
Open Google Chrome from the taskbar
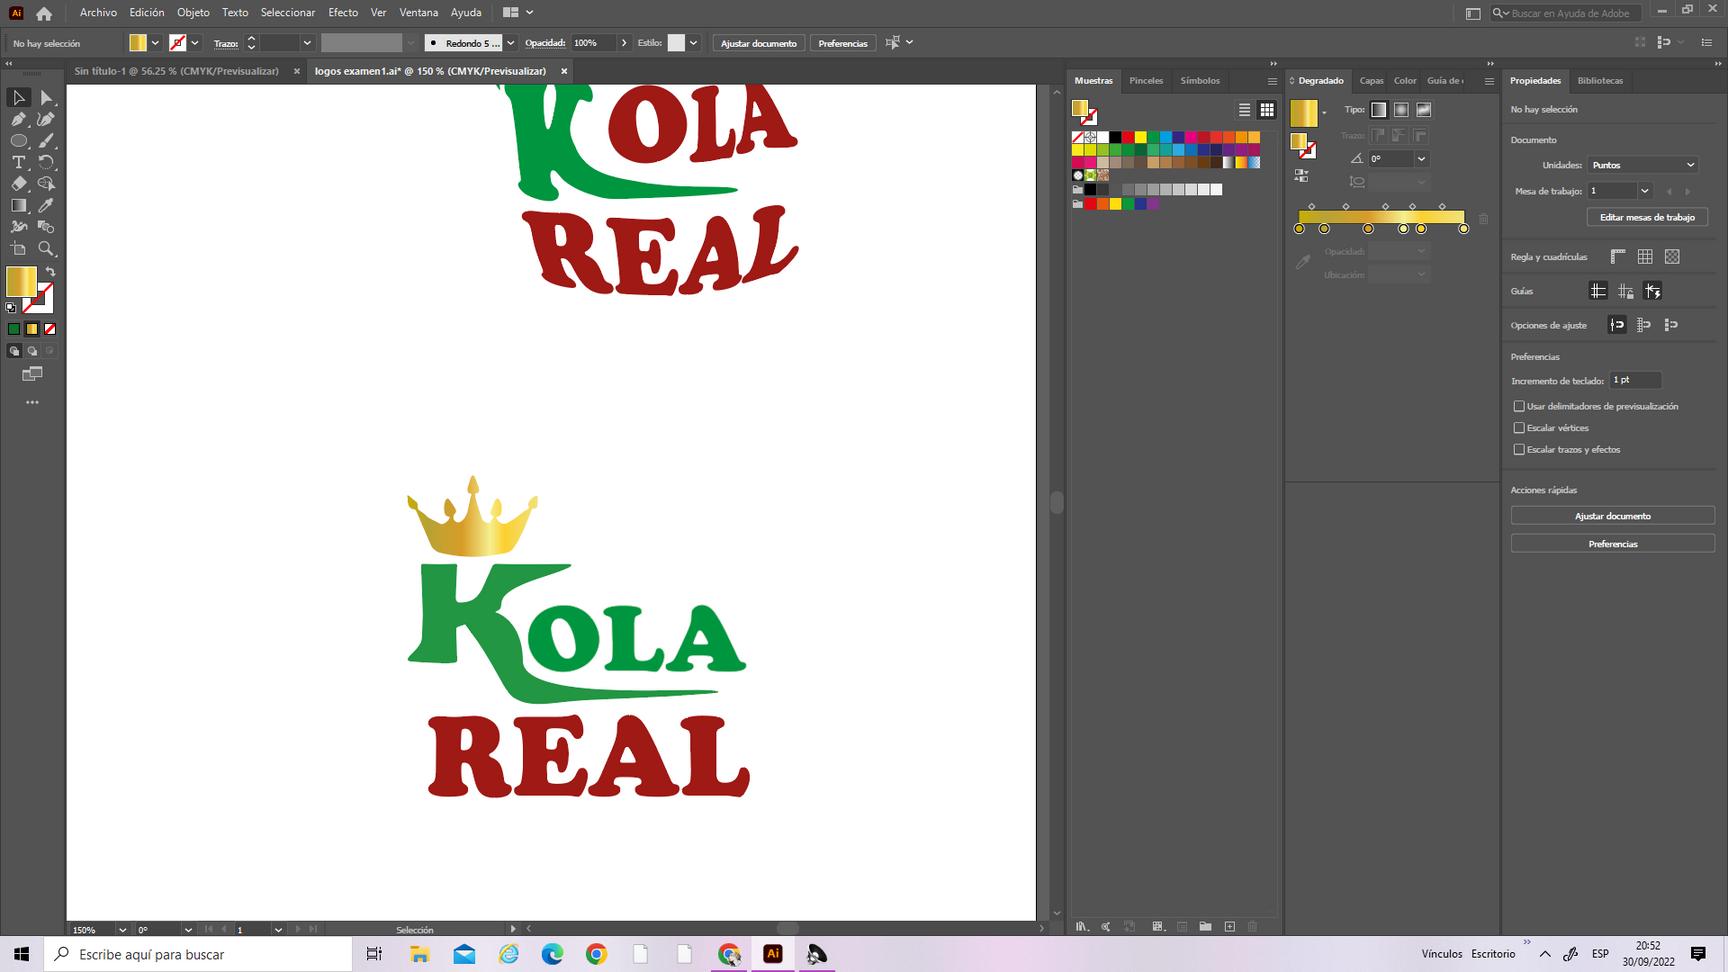596,954
